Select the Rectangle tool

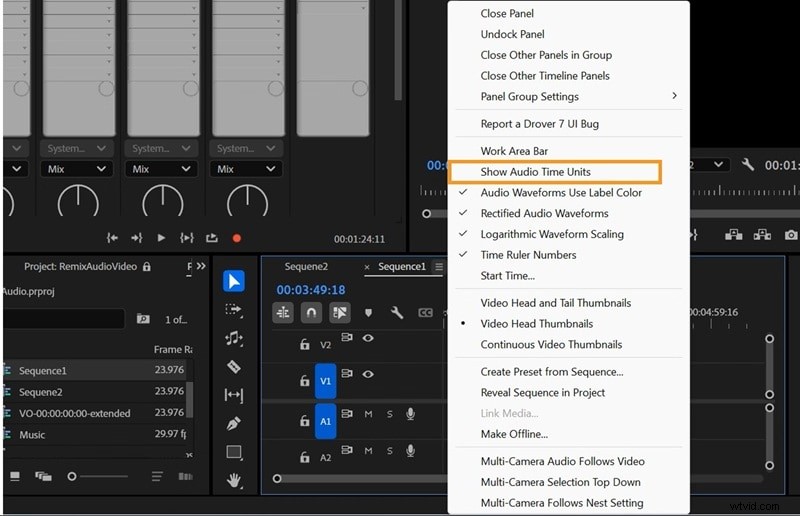[x=234, y=452]
